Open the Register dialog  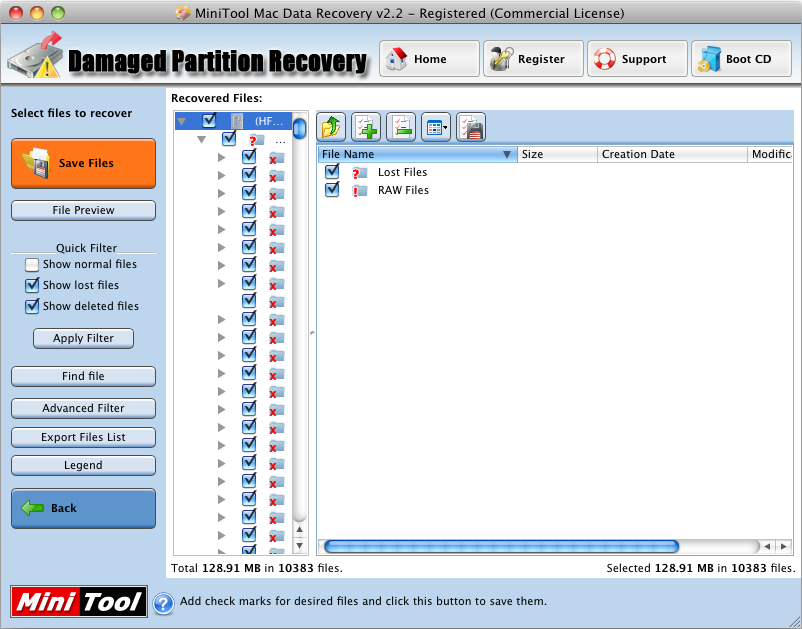point(533,59)
